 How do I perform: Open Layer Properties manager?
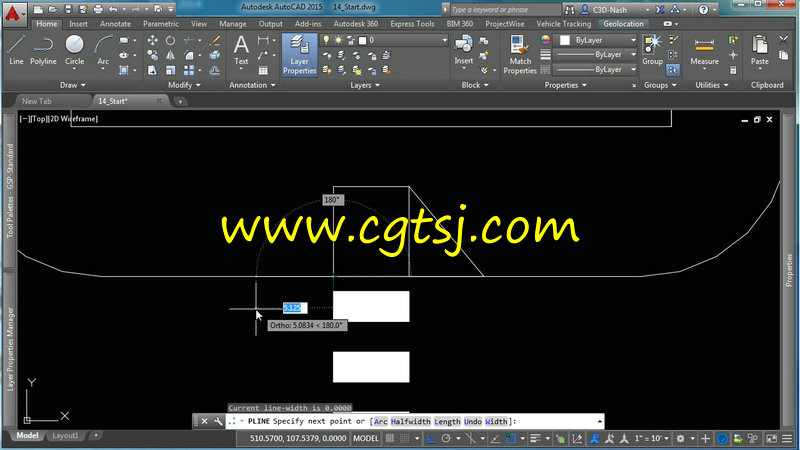click(299, 55)
